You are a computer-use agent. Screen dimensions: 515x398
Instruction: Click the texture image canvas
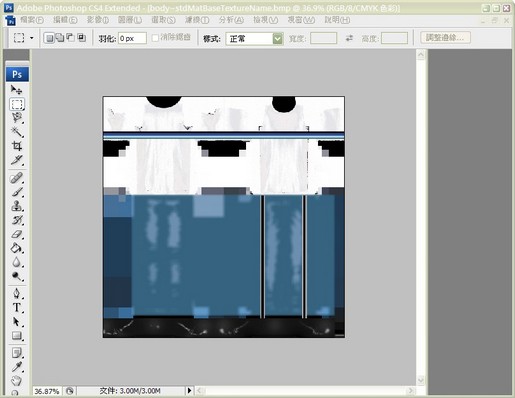tap(224, 217)
